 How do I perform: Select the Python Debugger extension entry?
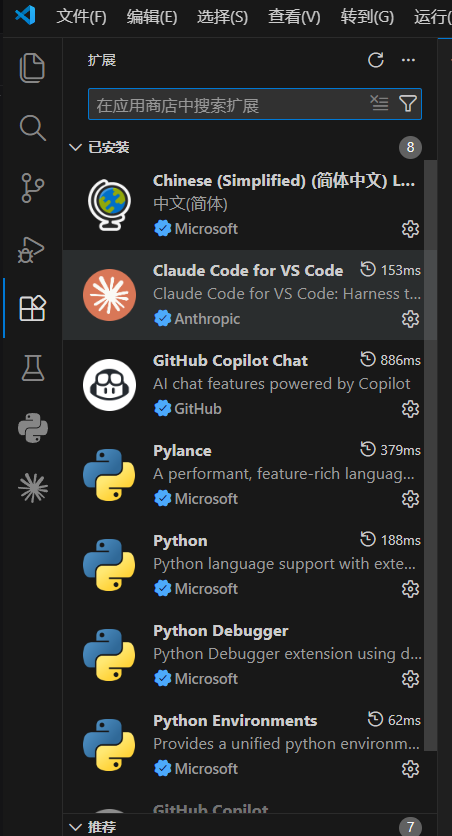[x=244, y=655]
